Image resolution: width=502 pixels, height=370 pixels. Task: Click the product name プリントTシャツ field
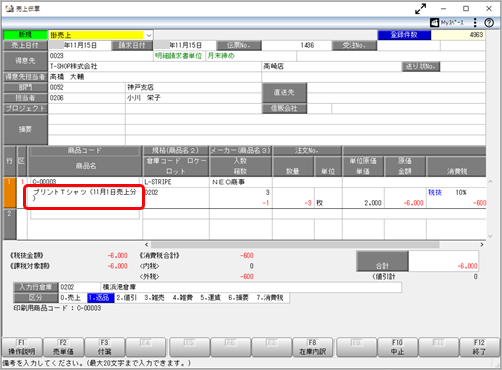click(85, 197)
